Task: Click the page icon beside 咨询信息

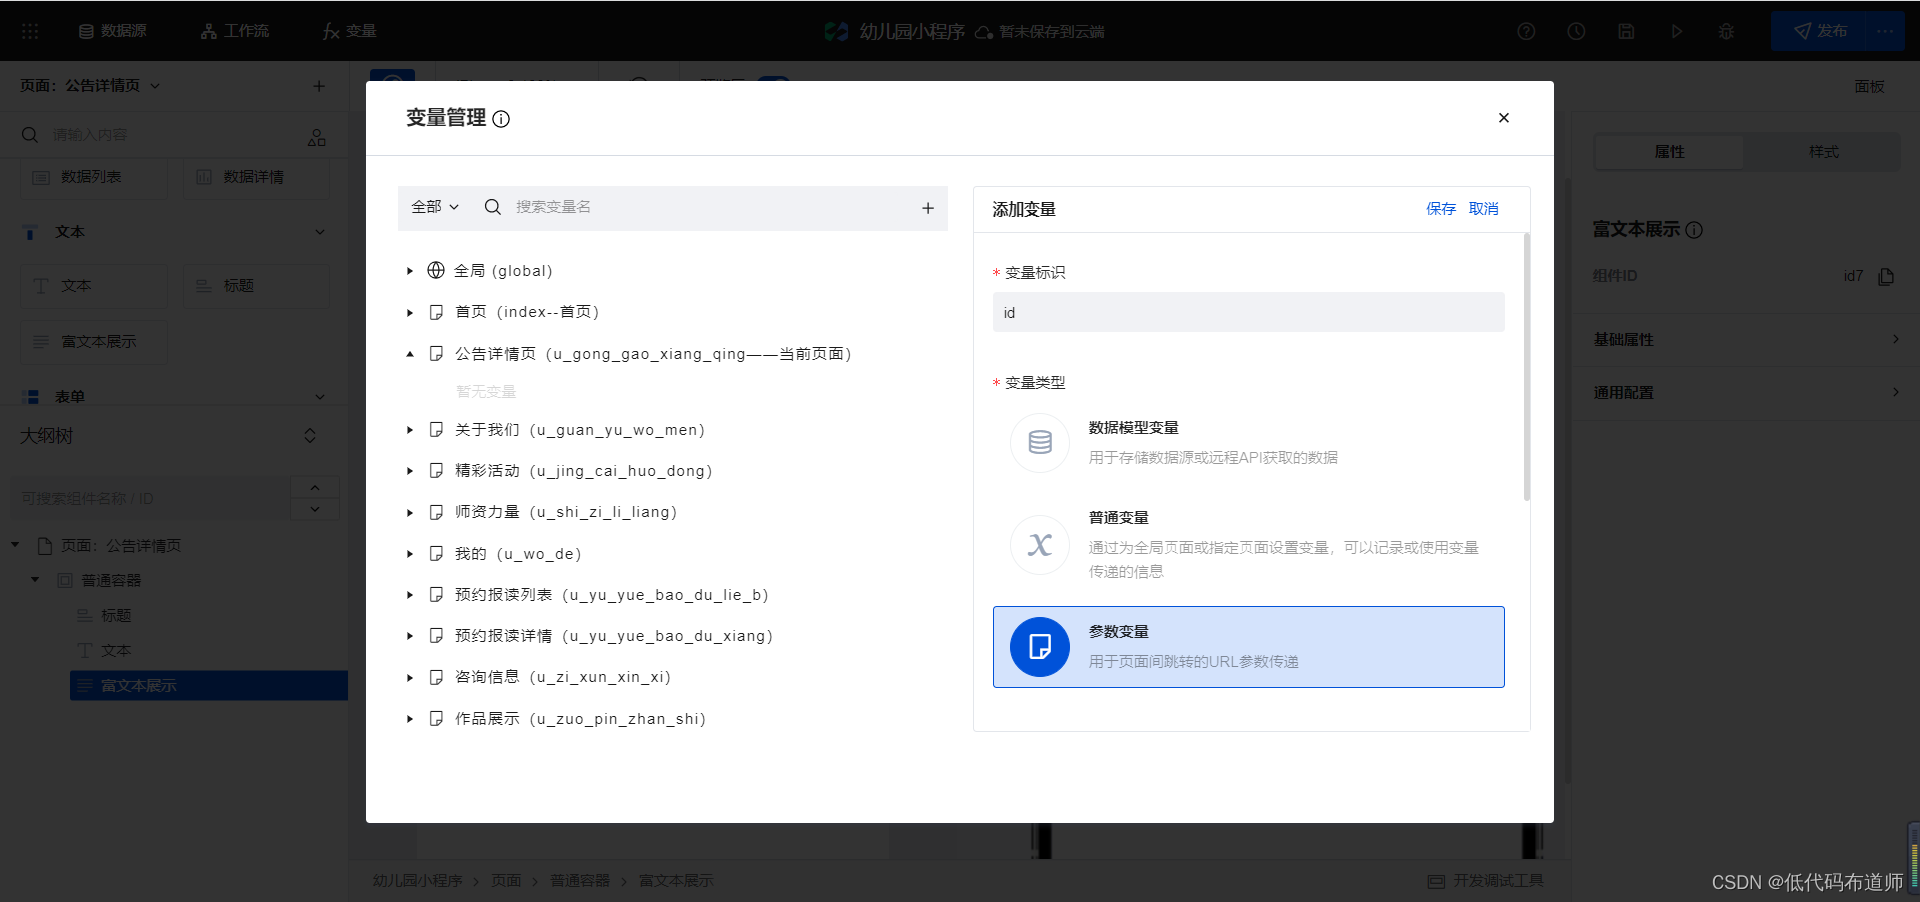Action: tap(436, 678)
